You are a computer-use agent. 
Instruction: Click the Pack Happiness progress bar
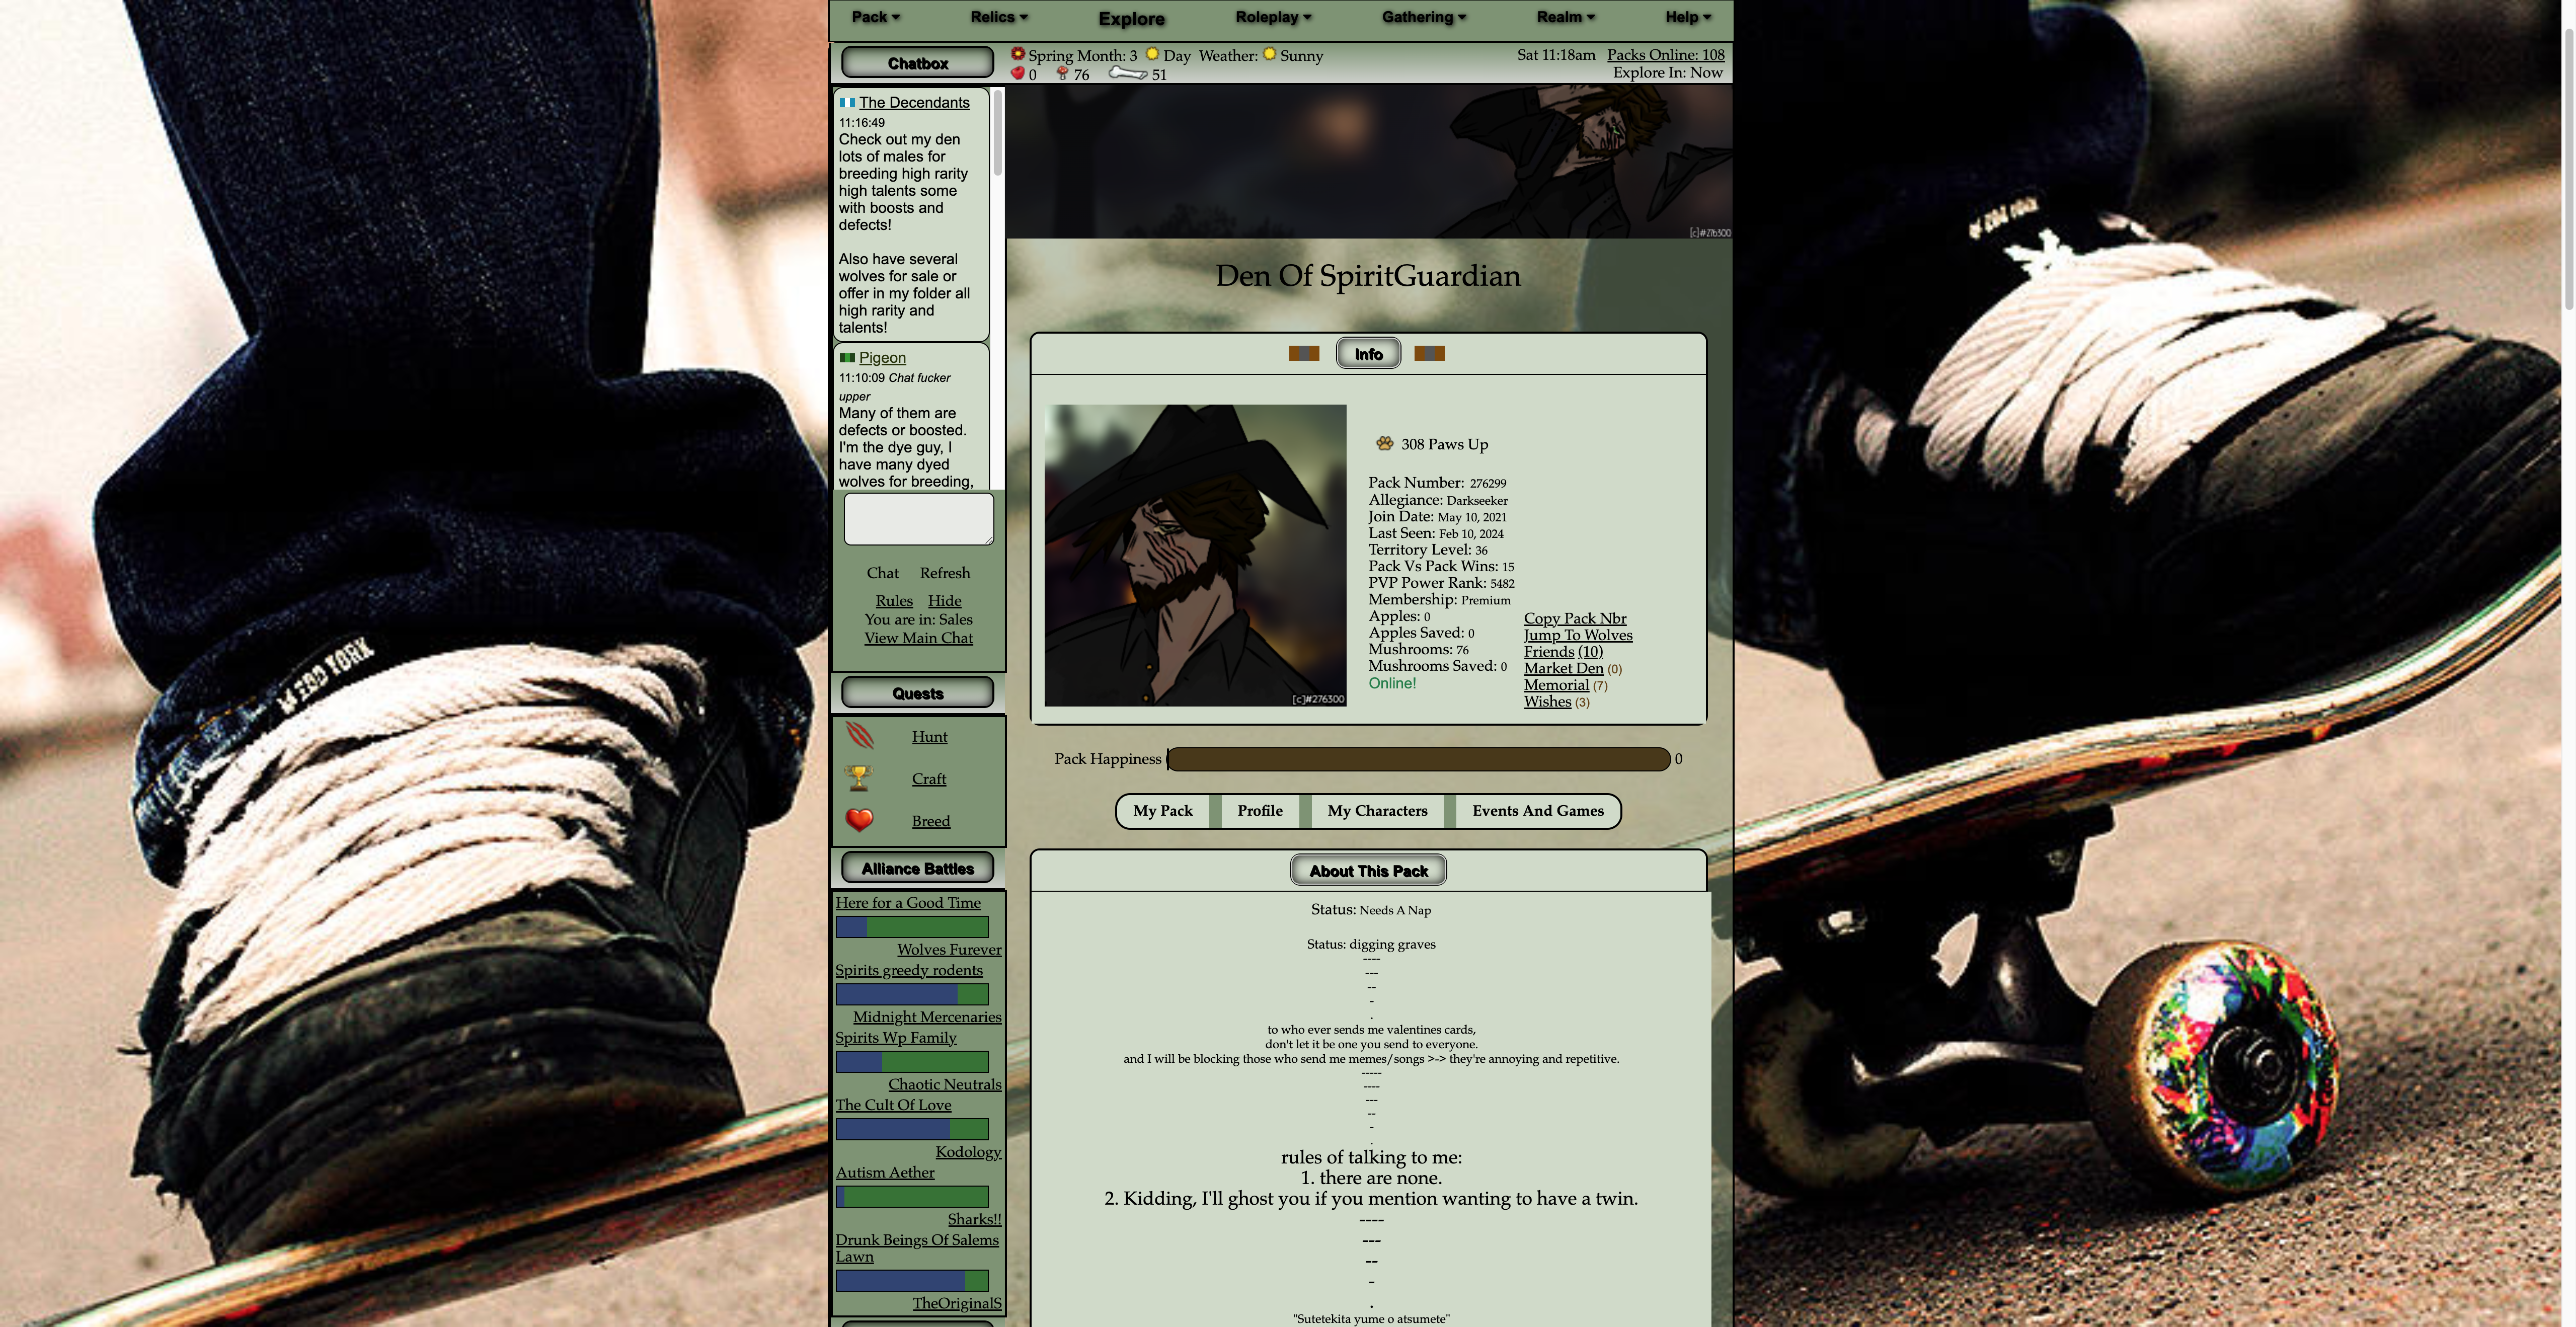click(x=1418, y=759)
